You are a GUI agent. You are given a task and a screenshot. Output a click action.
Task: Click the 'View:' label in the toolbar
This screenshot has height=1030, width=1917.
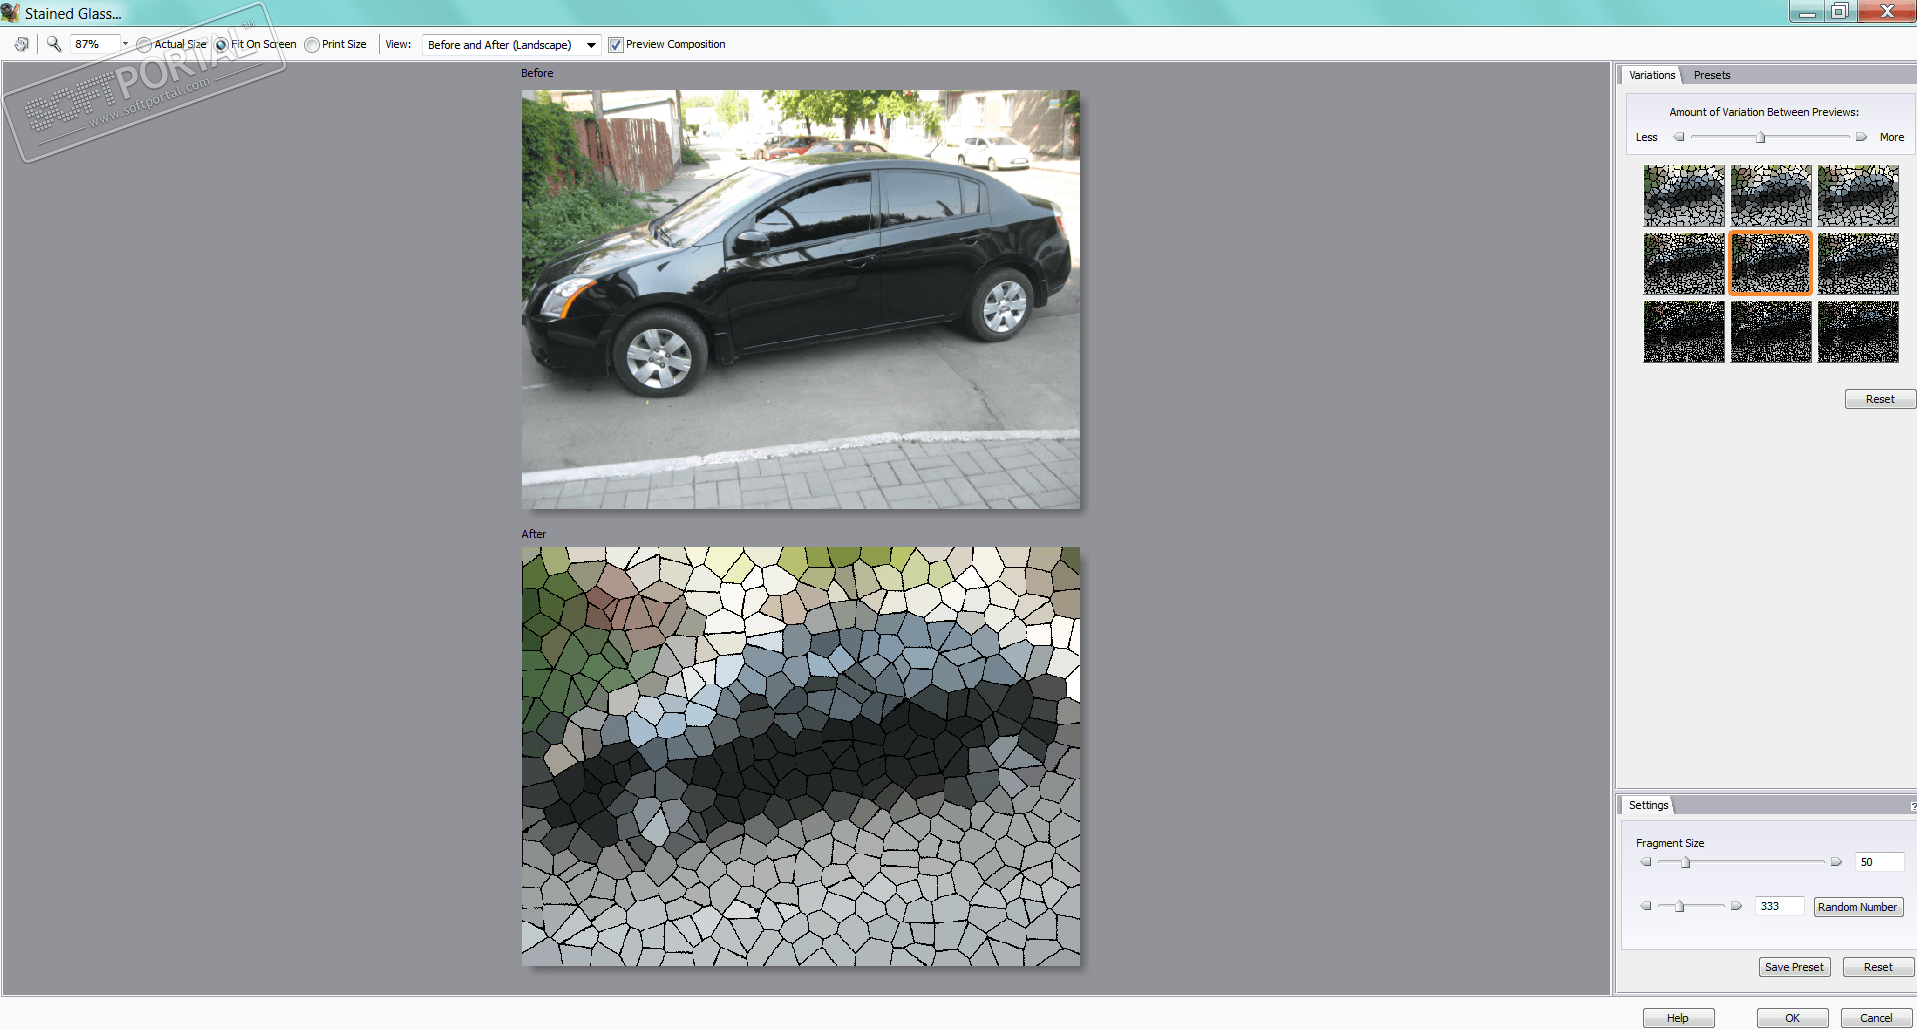point(398,44)
